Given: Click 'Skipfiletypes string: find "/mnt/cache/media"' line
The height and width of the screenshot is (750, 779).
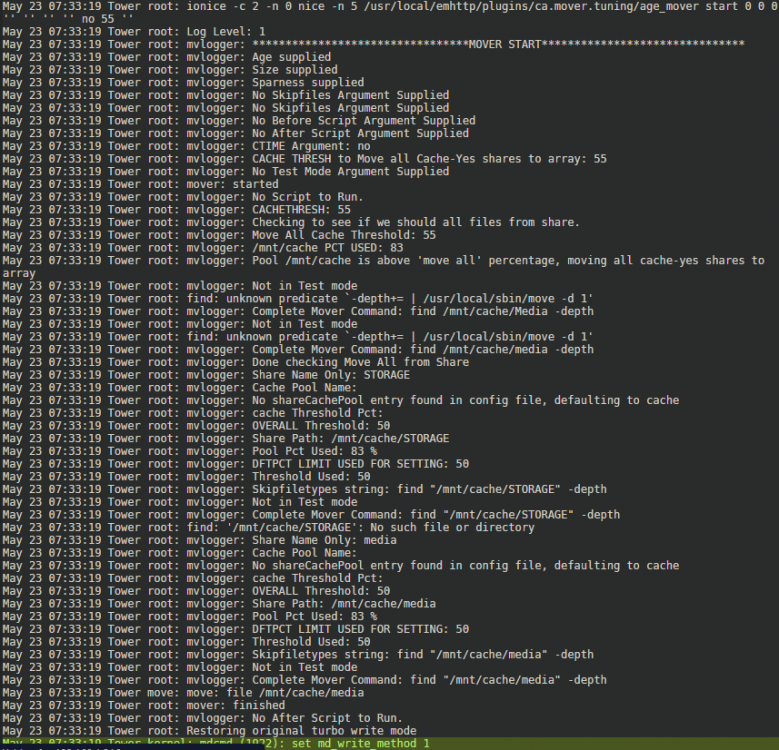Looking at the screenshot, I should tap(298, 655).
